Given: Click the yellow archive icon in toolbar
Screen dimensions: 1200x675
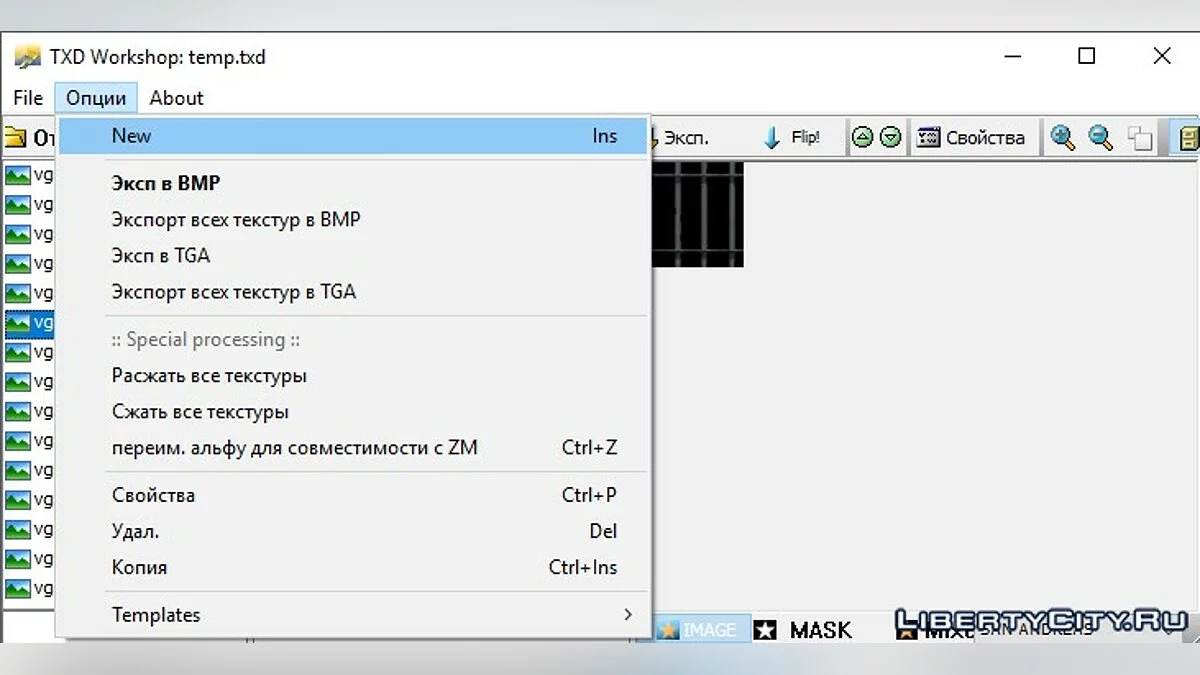Looking at the screenshot, I should [x=1187, y=138].
